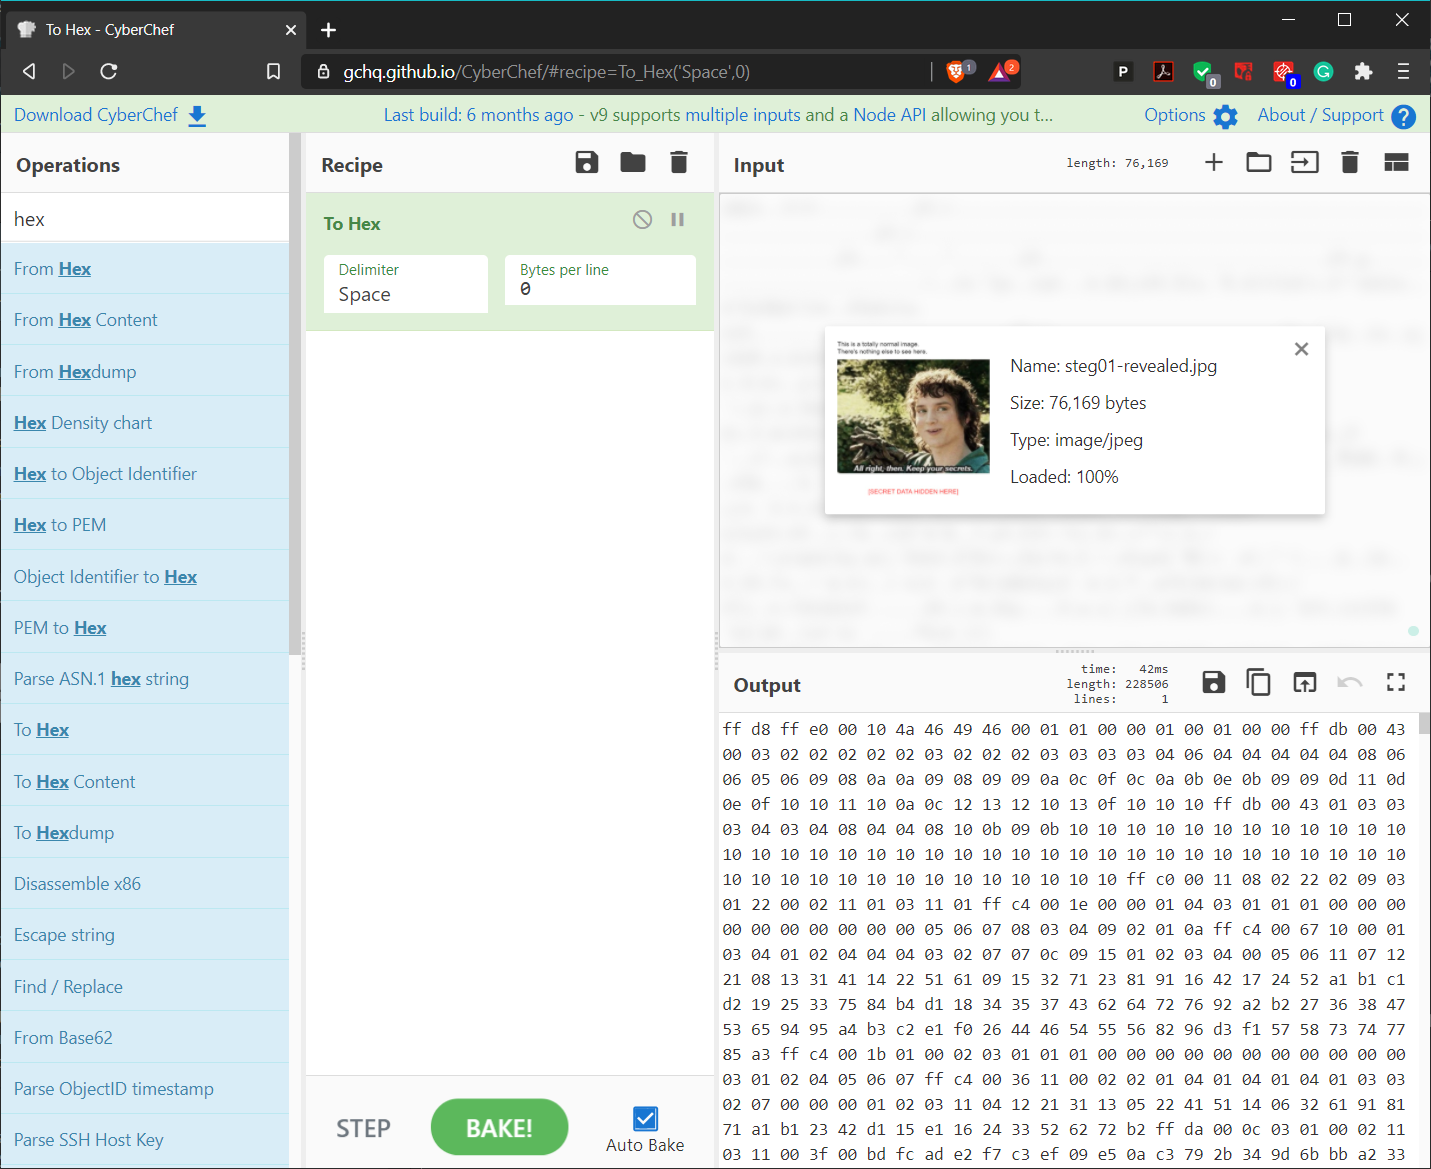The image size is (1431, 1169).
Task: Close the file details card
Action: click(1301, 349)
